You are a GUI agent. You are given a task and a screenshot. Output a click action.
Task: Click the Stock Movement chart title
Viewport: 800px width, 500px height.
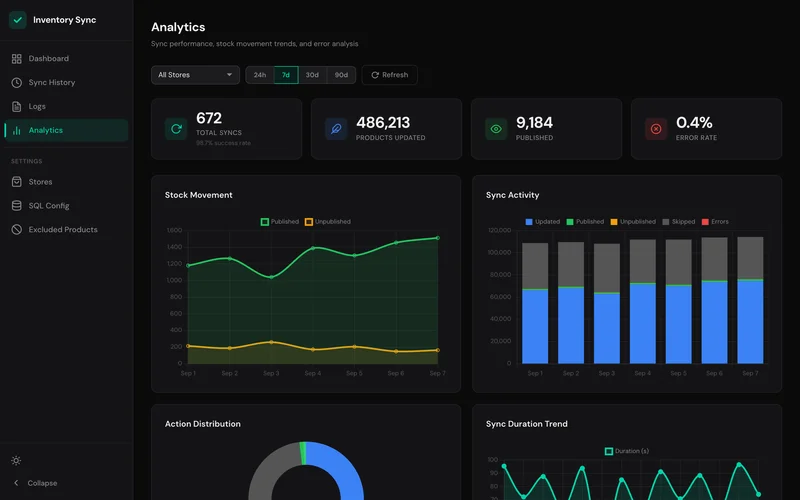tap(198, 195)
